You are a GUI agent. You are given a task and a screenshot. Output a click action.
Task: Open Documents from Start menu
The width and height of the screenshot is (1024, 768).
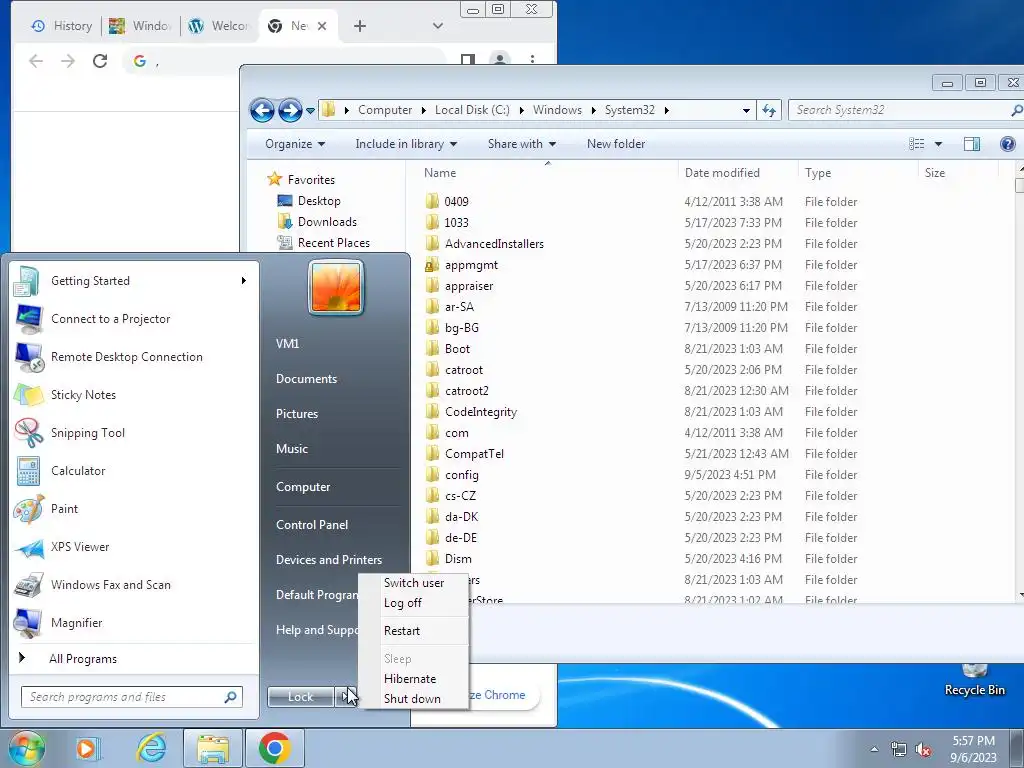(306, 379)
